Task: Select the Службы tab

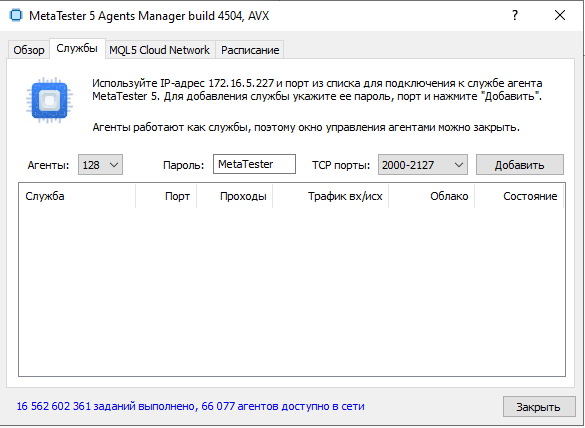Action: tap(77, 49)
